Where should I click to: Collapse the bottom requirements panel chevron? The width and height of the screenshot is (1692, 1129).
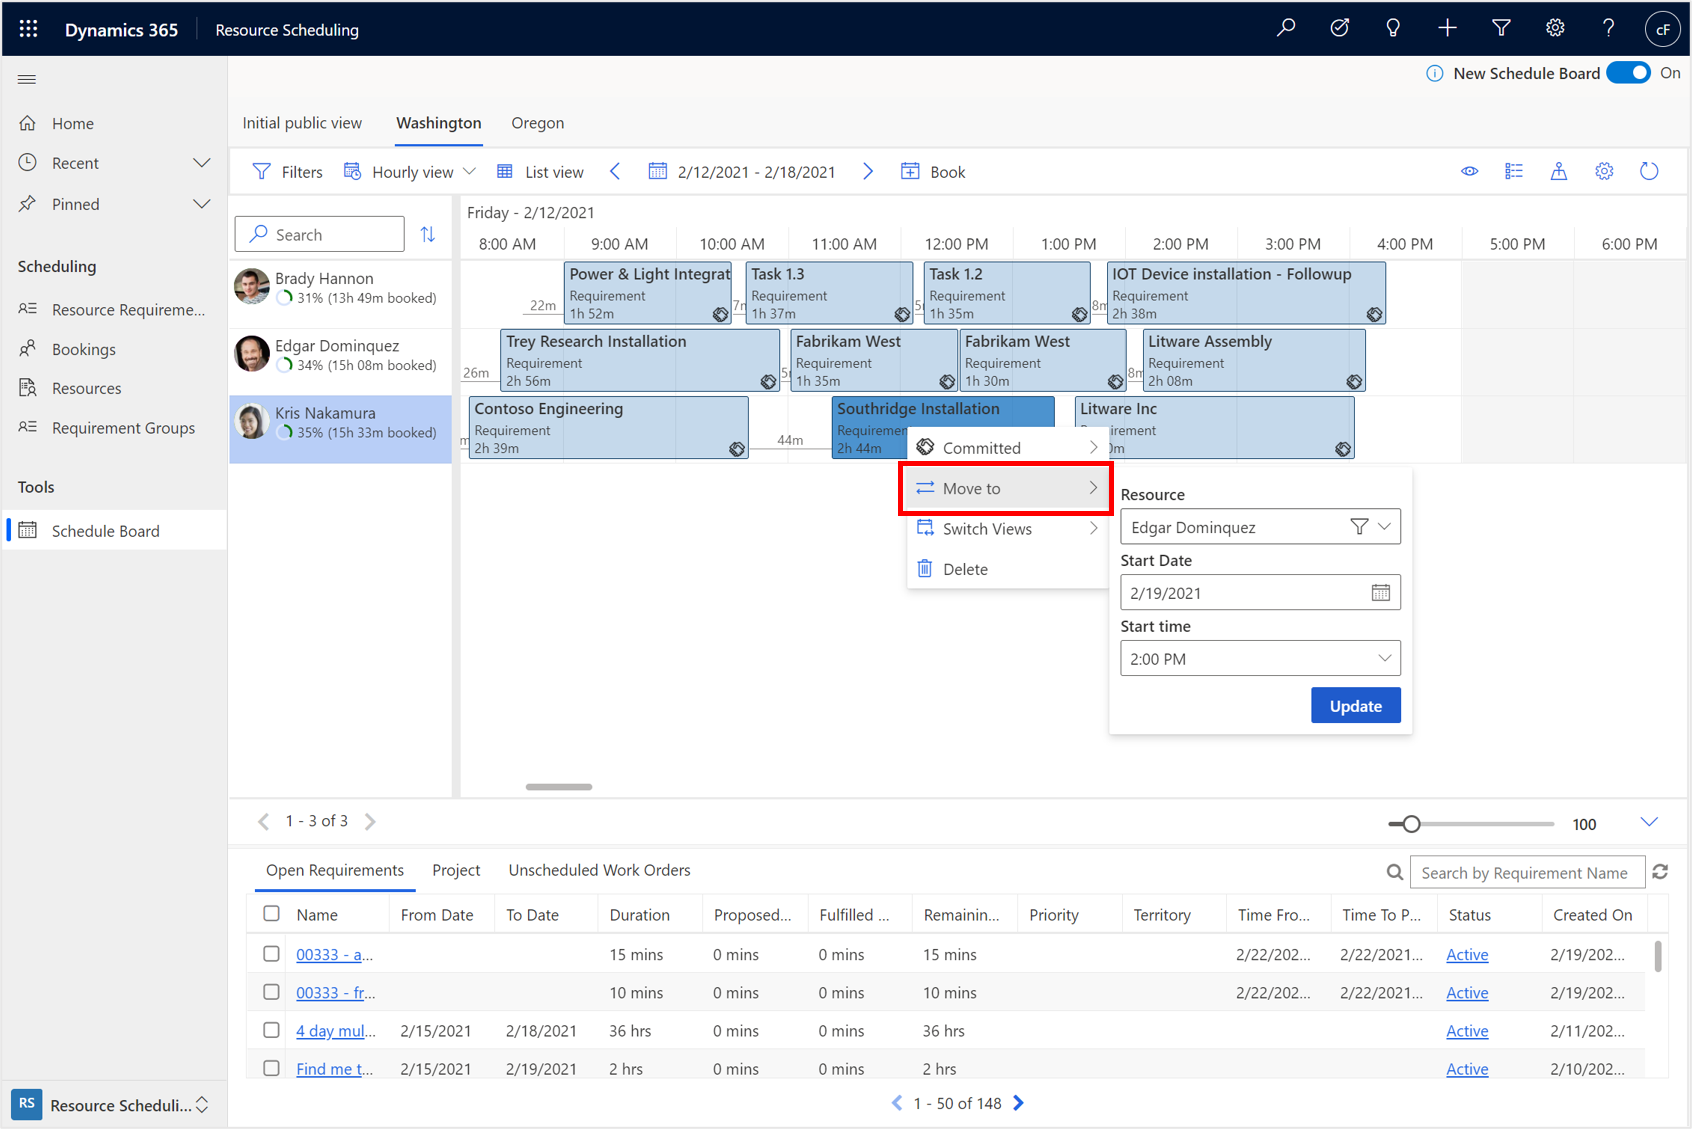[1649, 822]
